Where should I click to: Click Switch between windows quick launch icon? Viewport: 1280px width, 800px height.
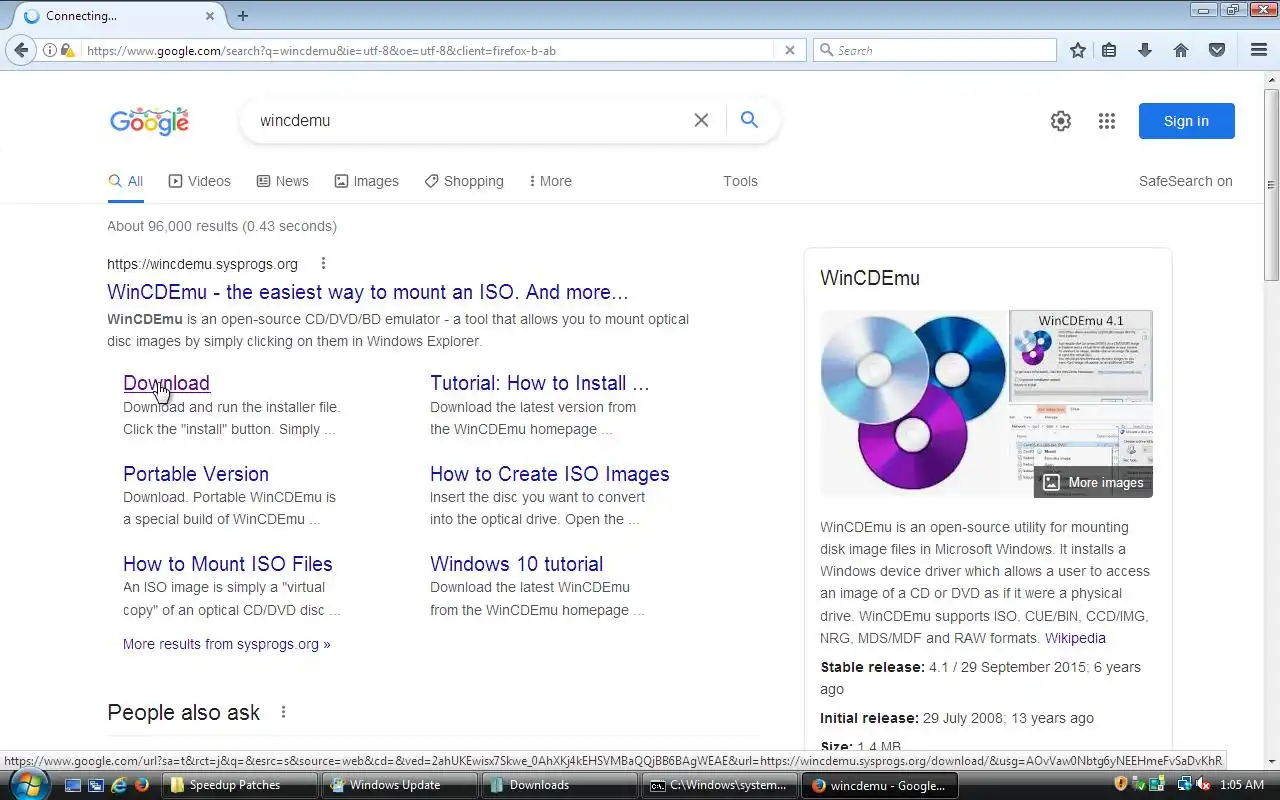(96, 785)
